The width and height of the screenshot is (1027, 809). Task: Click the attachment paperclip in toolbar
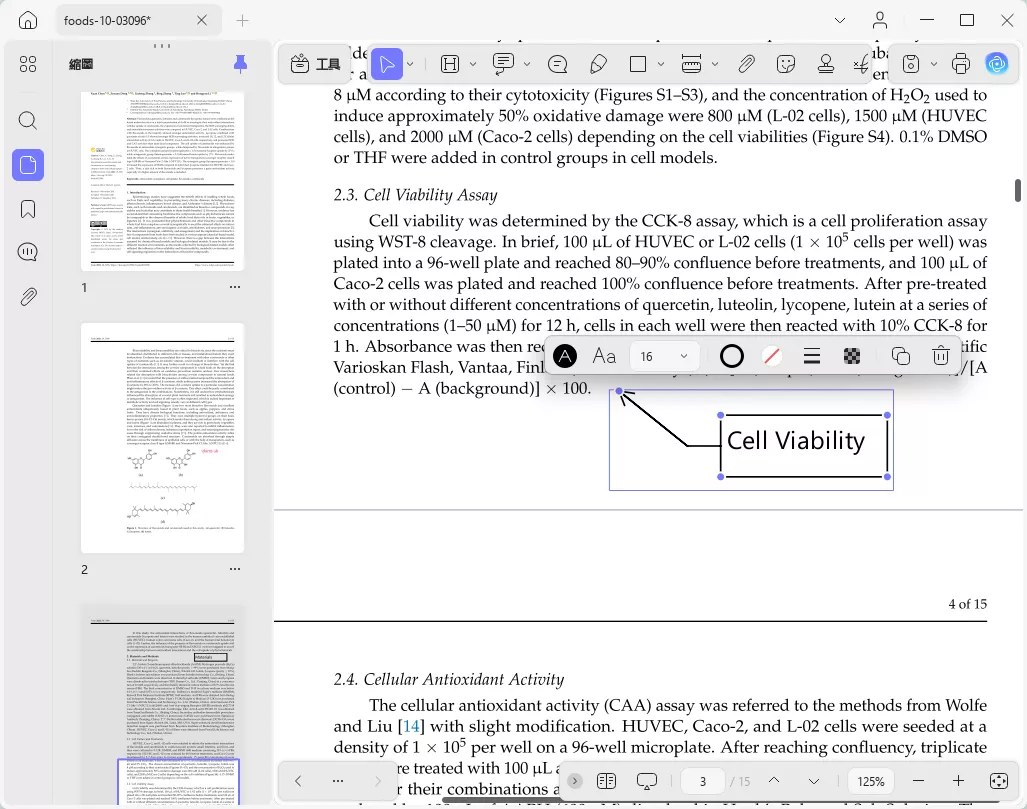(x=746, y=64)
